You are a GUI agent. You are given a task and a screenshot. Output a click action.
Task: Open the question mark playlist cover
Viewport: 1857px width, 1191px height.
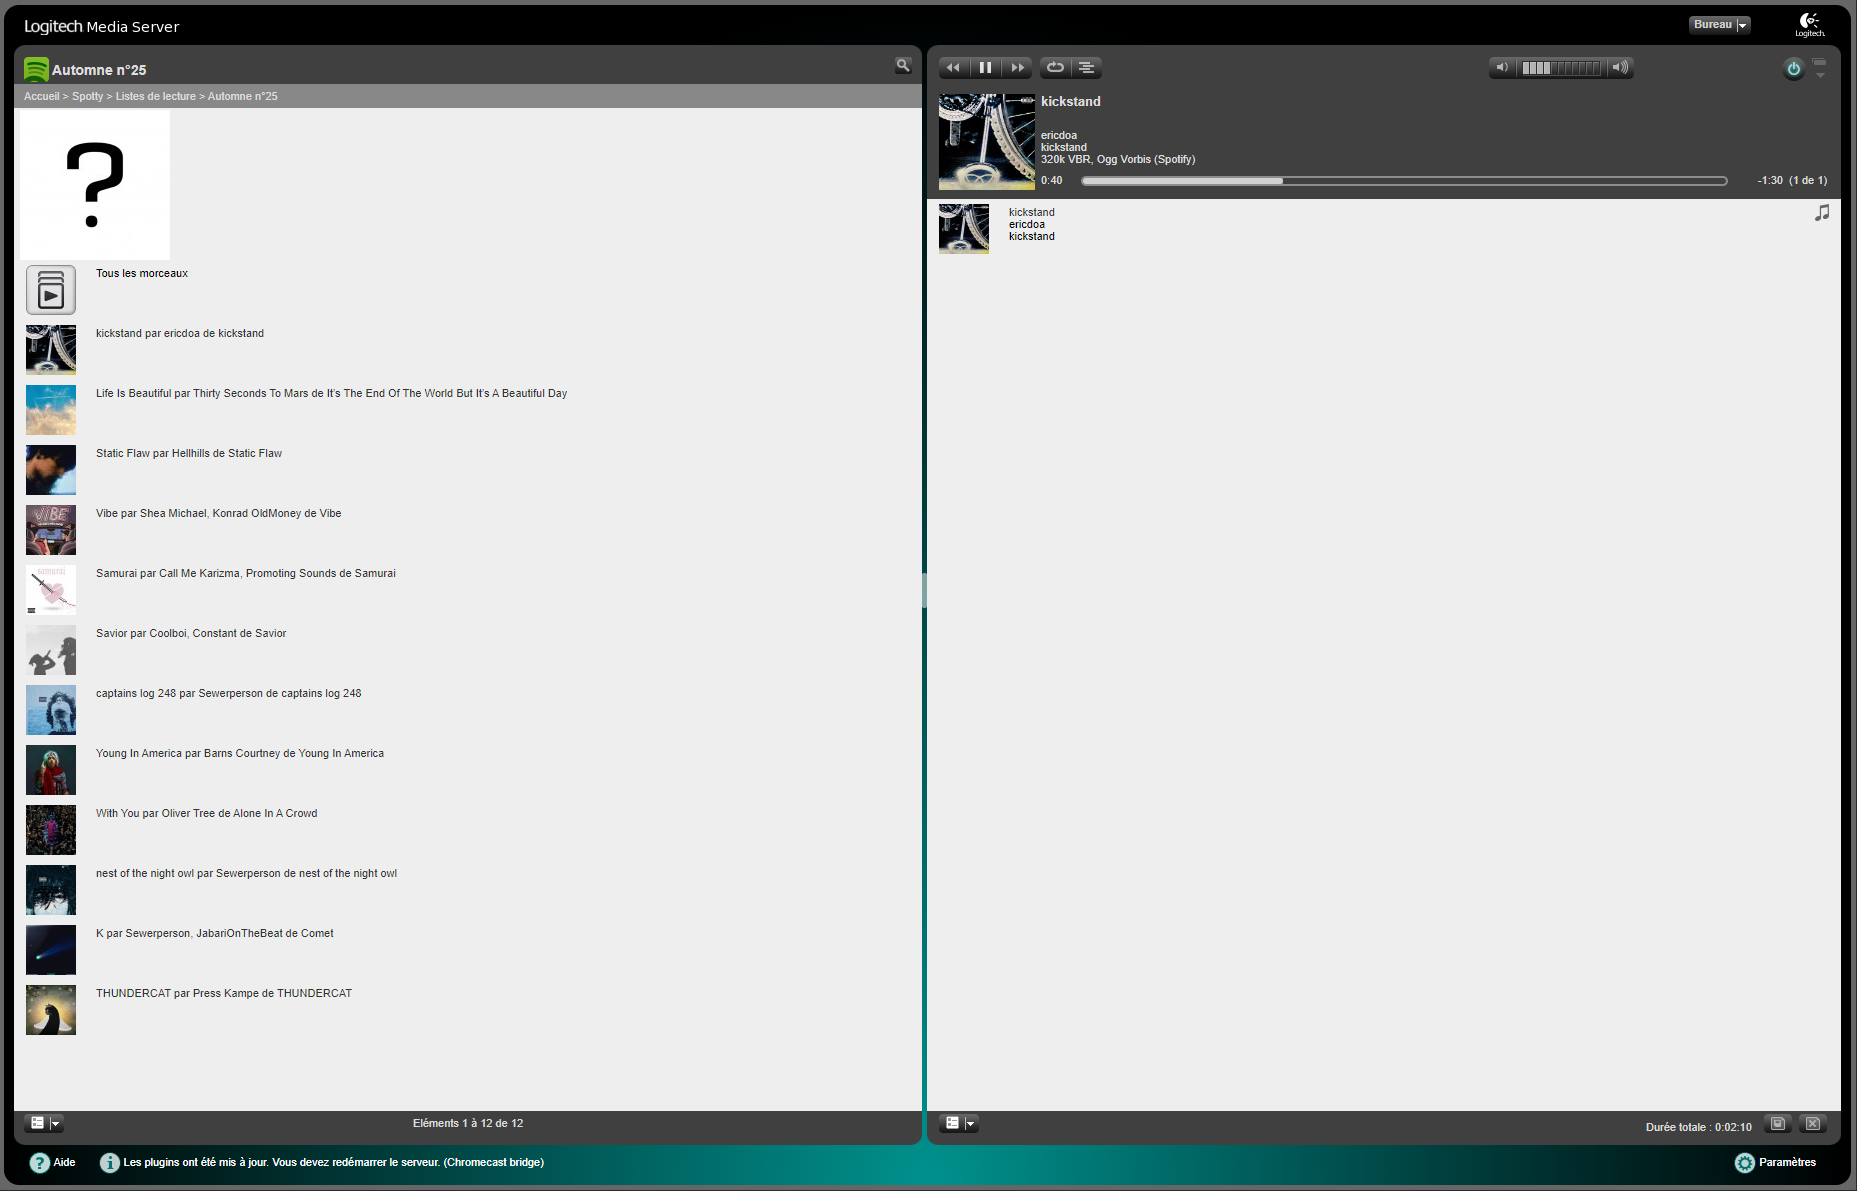95,185
